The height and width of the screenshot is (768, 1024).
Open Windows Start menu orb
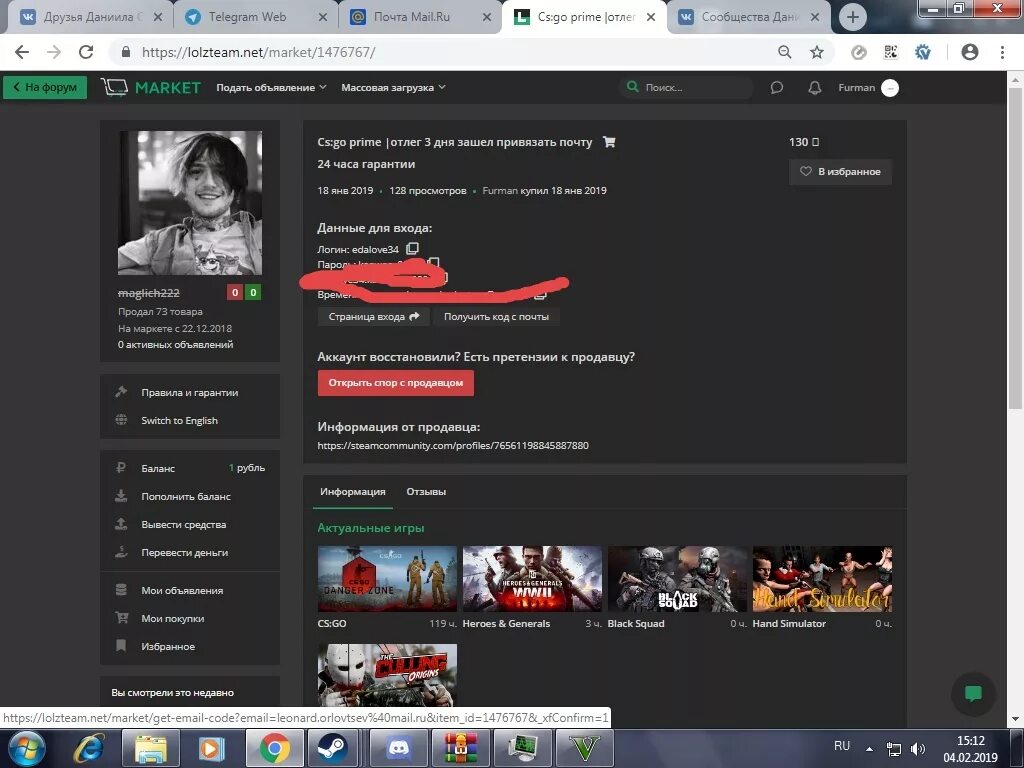pyautogui.click(x=26, y=748)
